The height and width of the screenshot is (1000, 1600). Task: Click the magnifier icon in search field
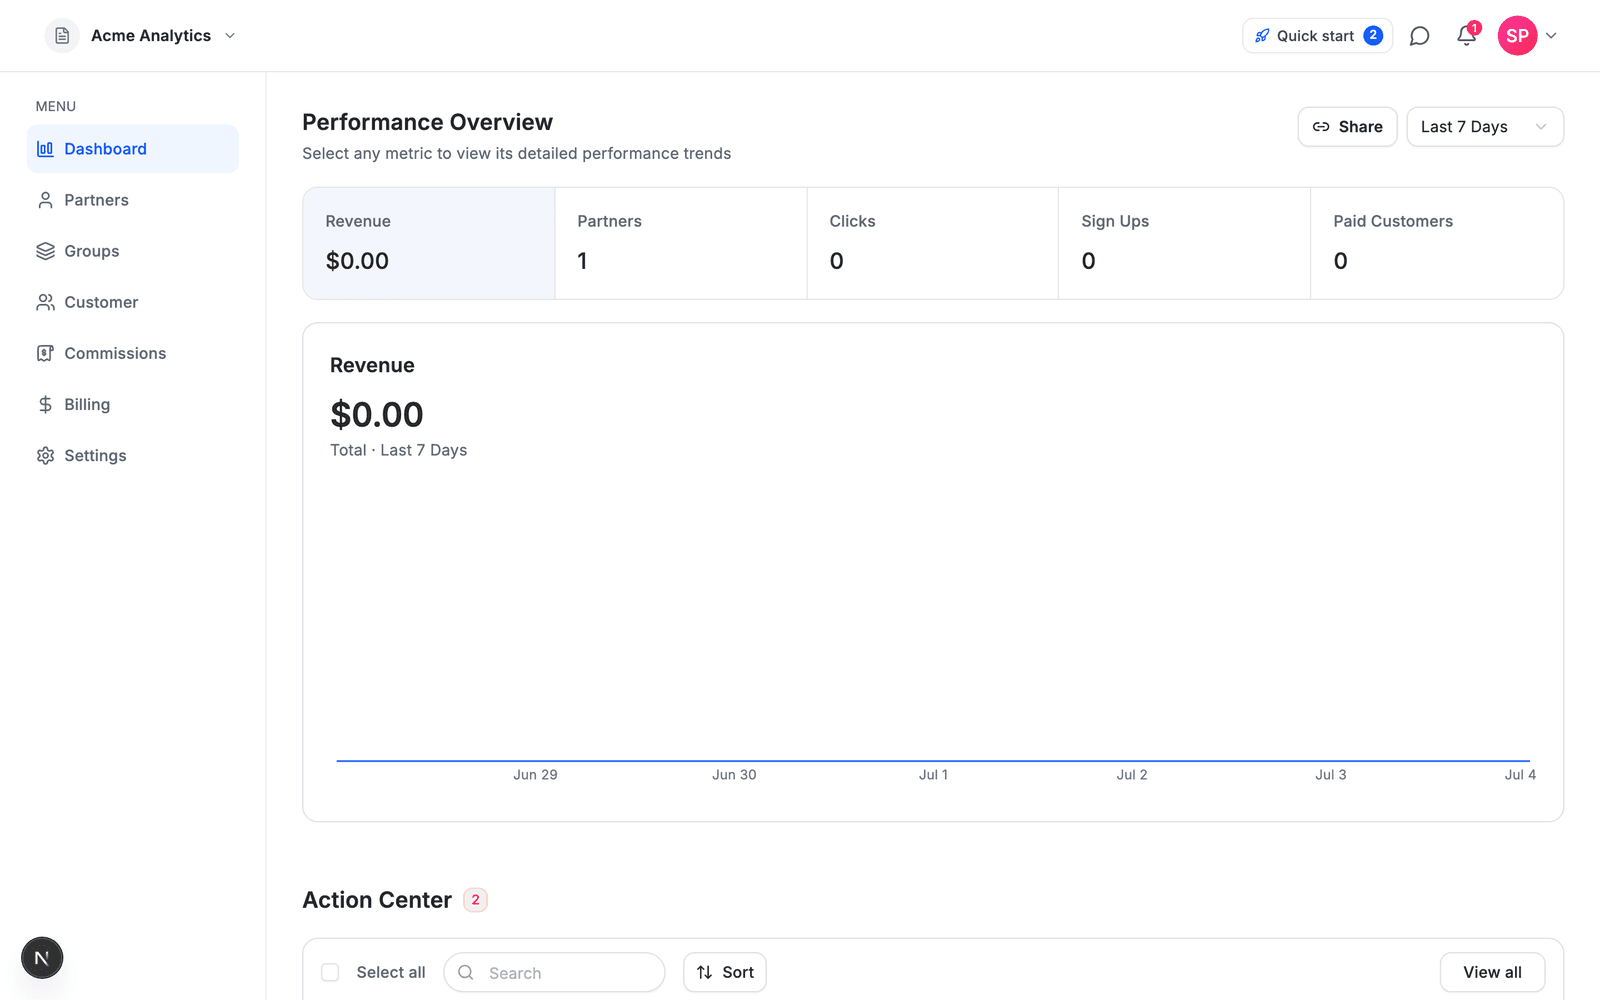point(466,972)
